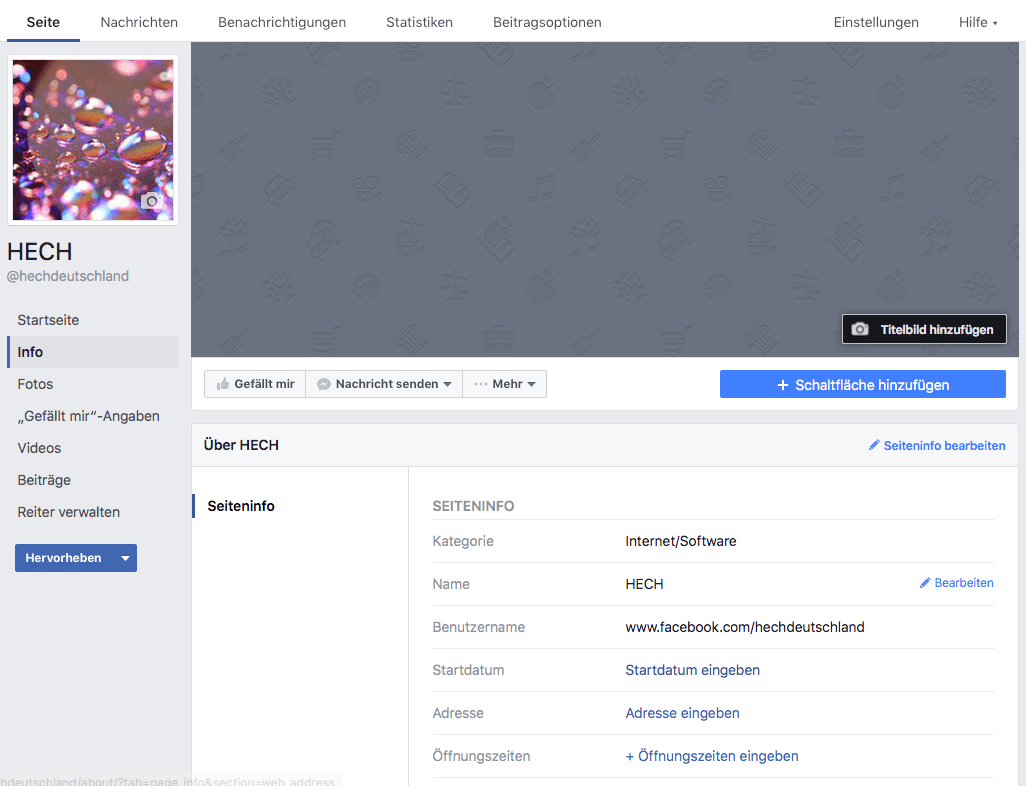
Task: Click the thumbs-up icon on Gefällt mir
Action: 222,383
